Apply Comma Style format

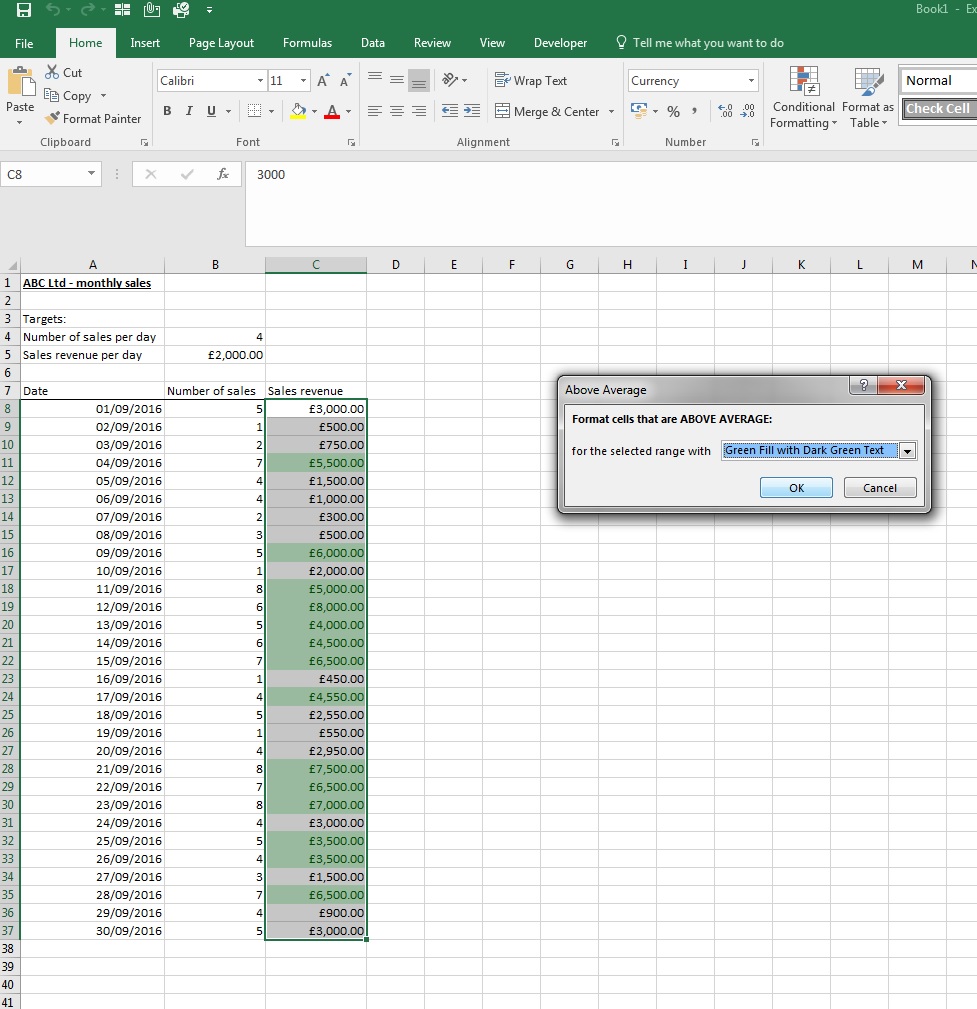tap(694, 111)
